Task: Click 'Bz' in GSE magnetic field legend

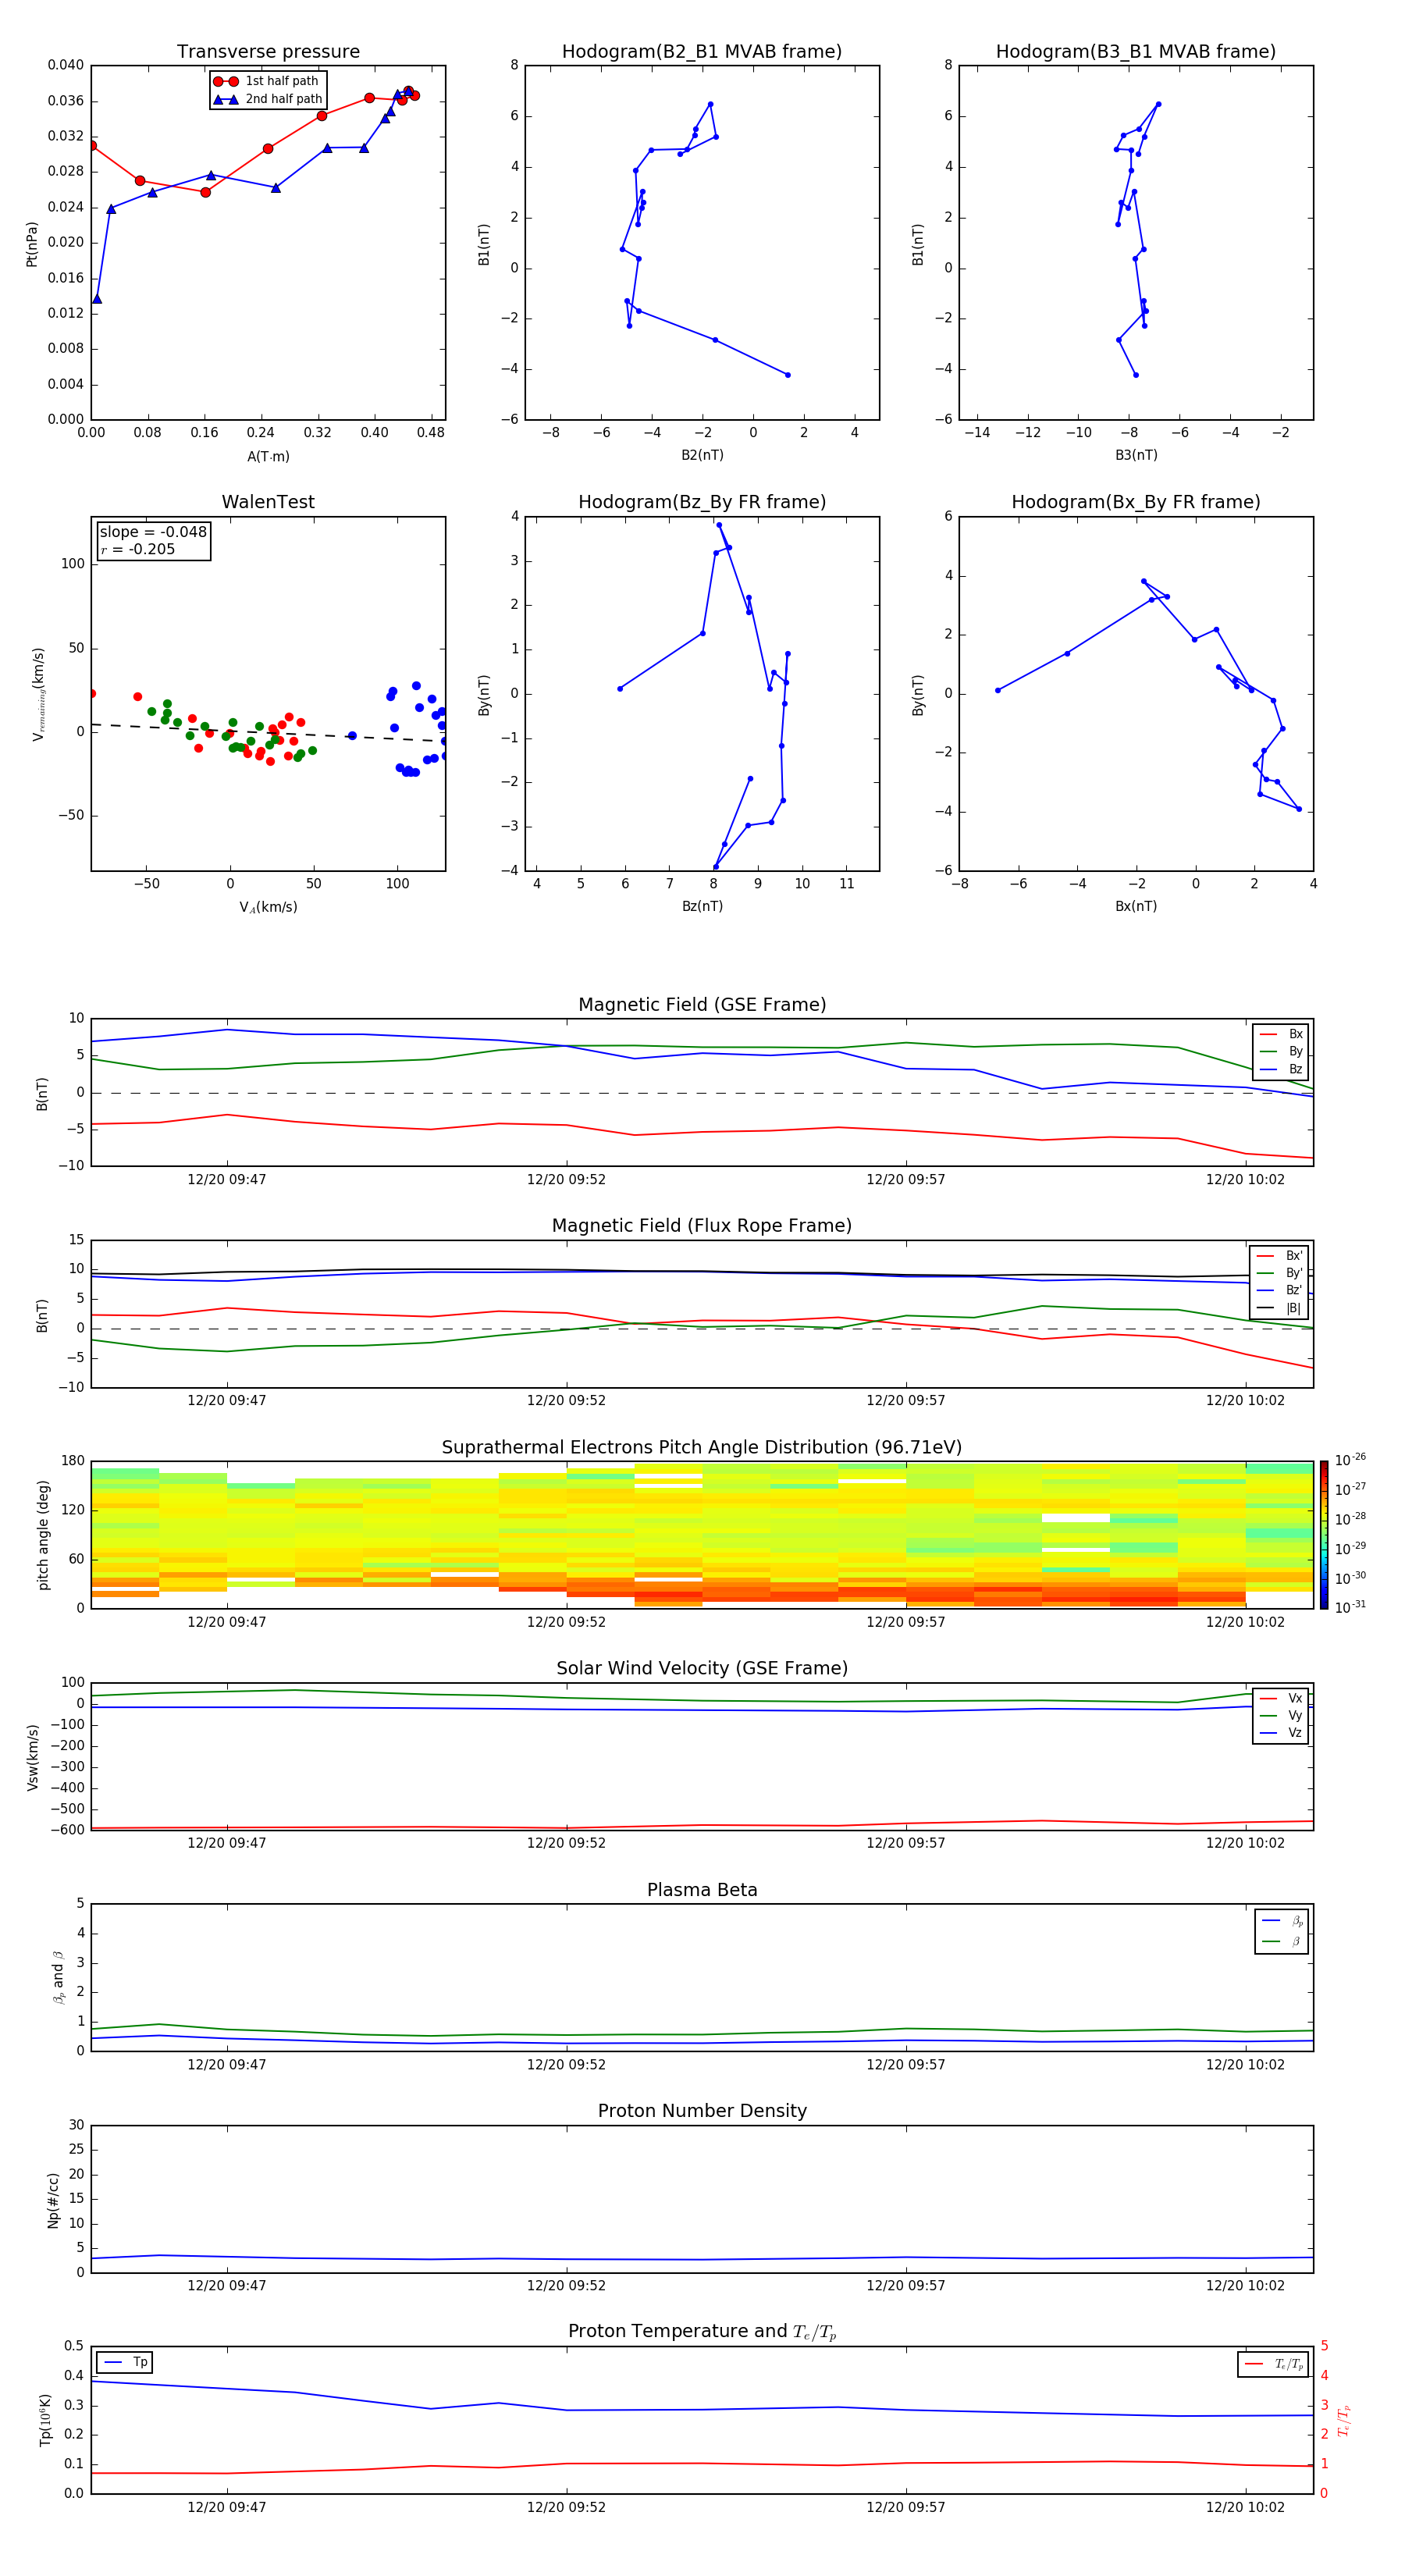Action: pyautogui.click(x=1282, y=1070)
